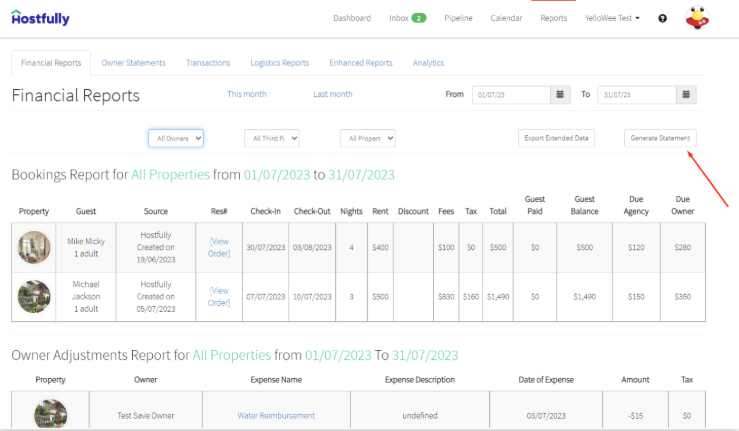Select the Mike Micky guest cell
The width and height of the screenshot is (739, 431).
click(x=86, y=248)
